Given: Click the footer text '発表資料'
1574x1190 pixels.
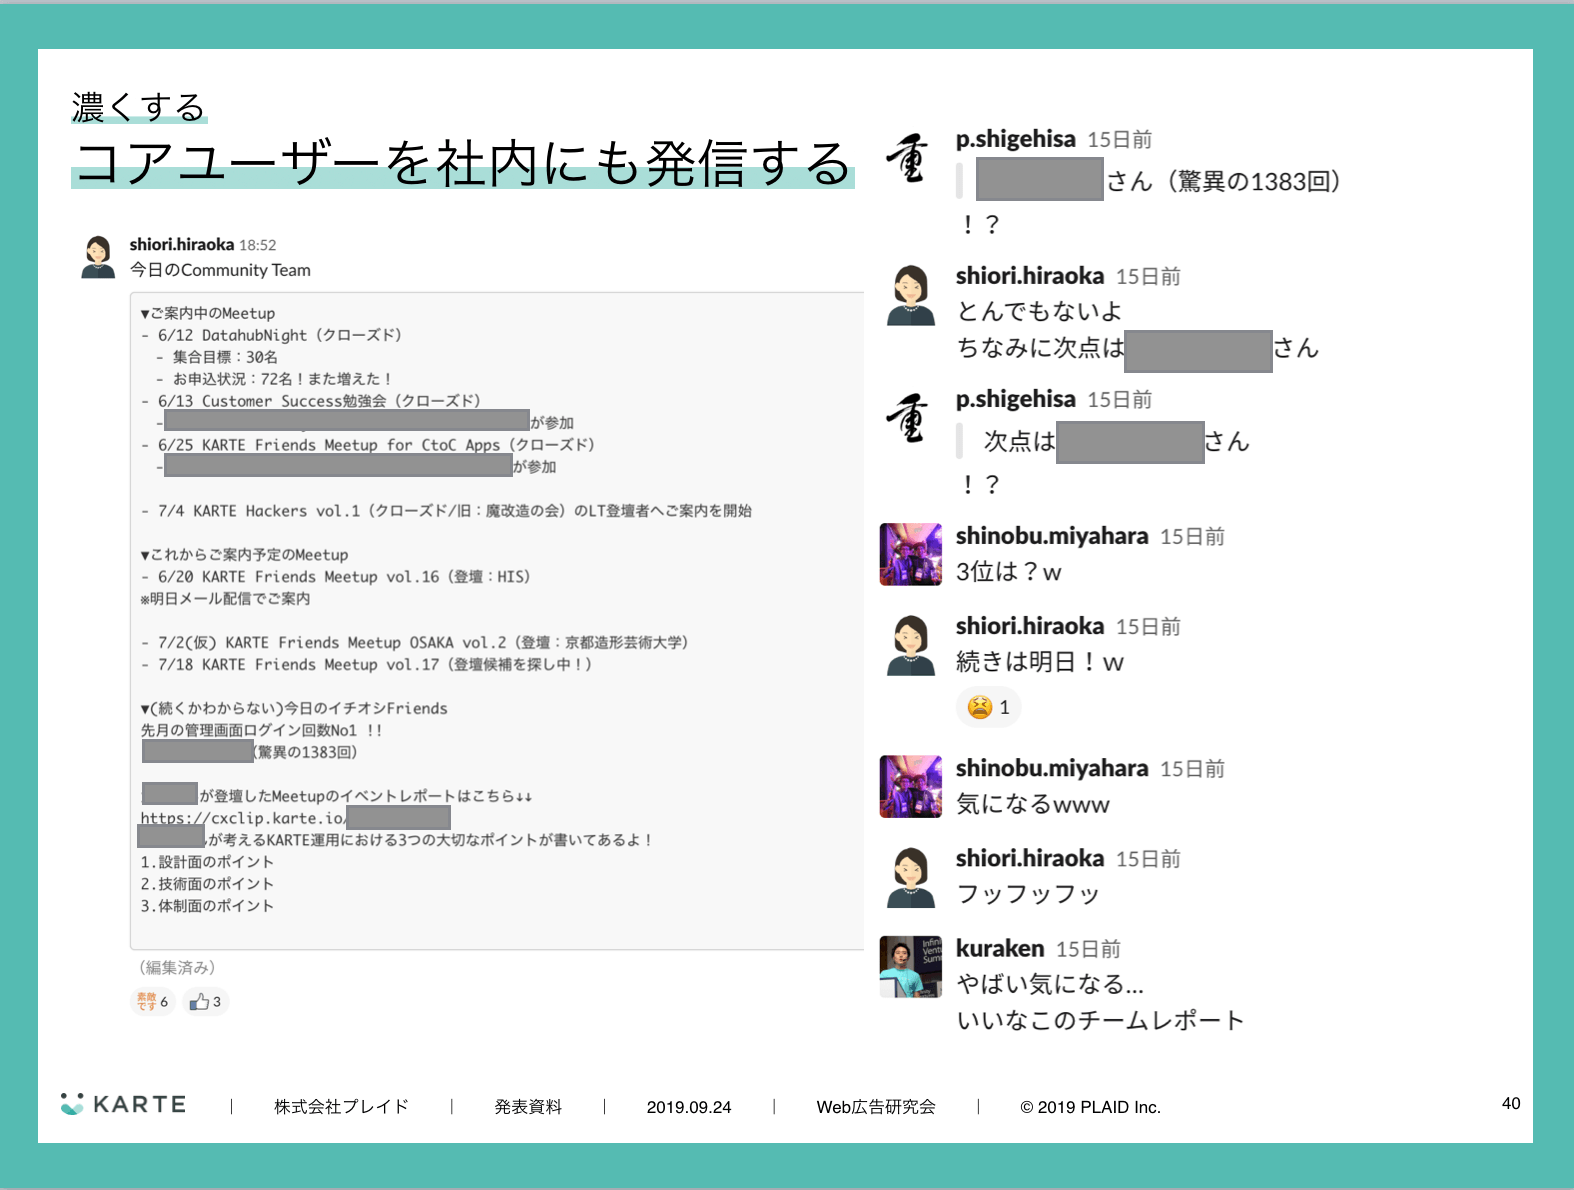Looking at the screenshot, I should click(x=528, y=1107).
